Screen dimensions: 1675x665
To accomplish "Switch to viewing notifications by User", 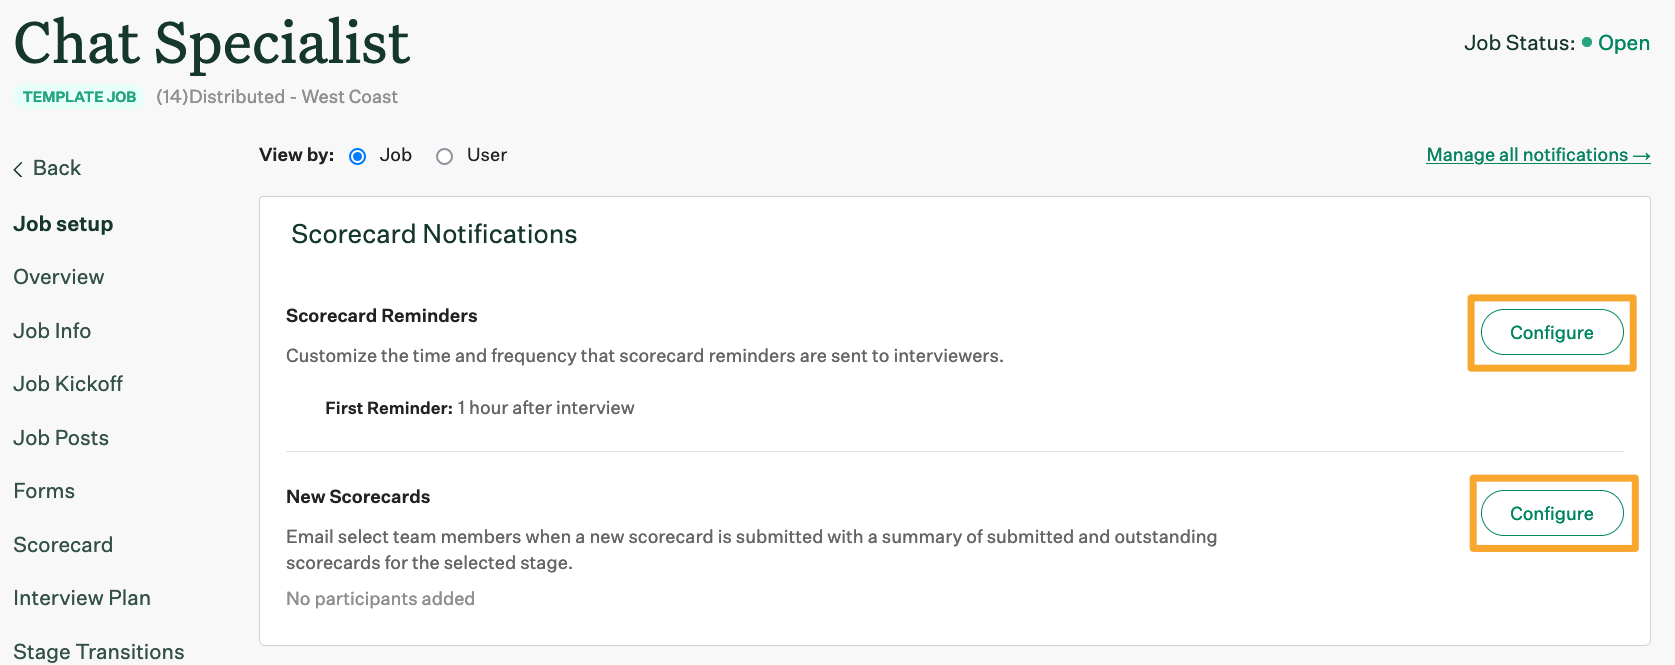I will [x=444, y=156].
